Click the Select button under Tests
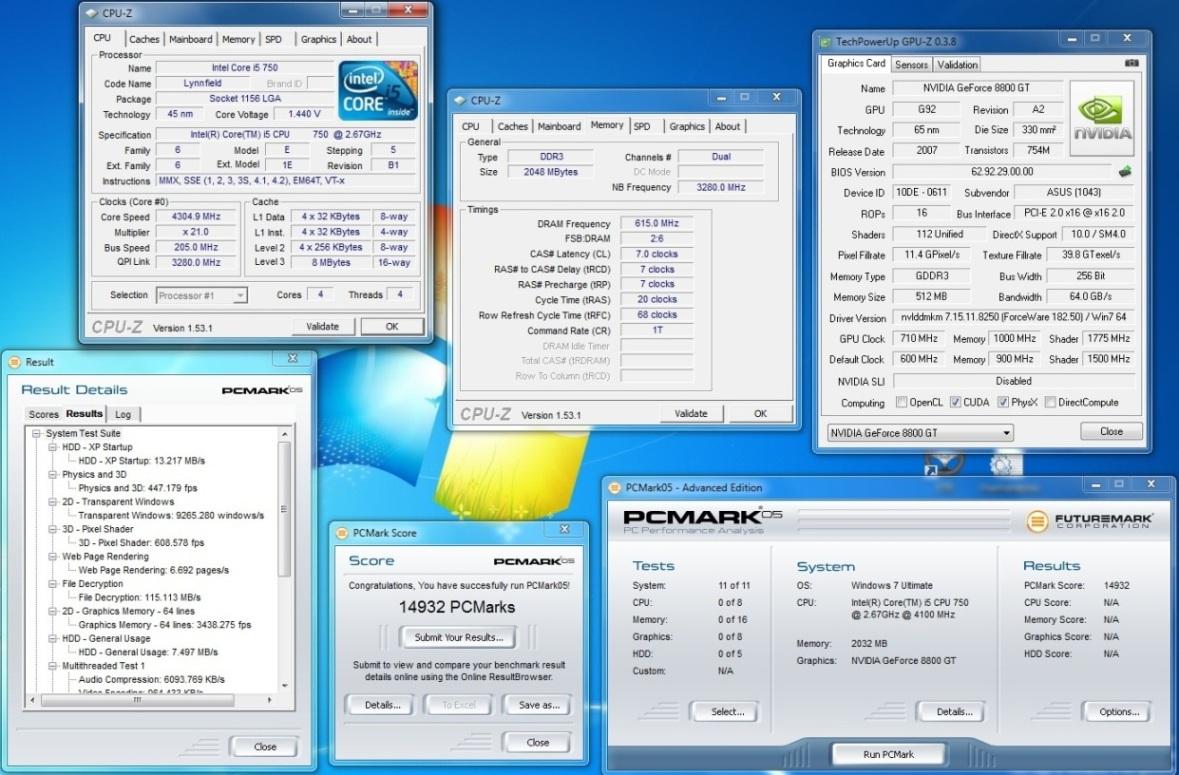 pos(727,712)
